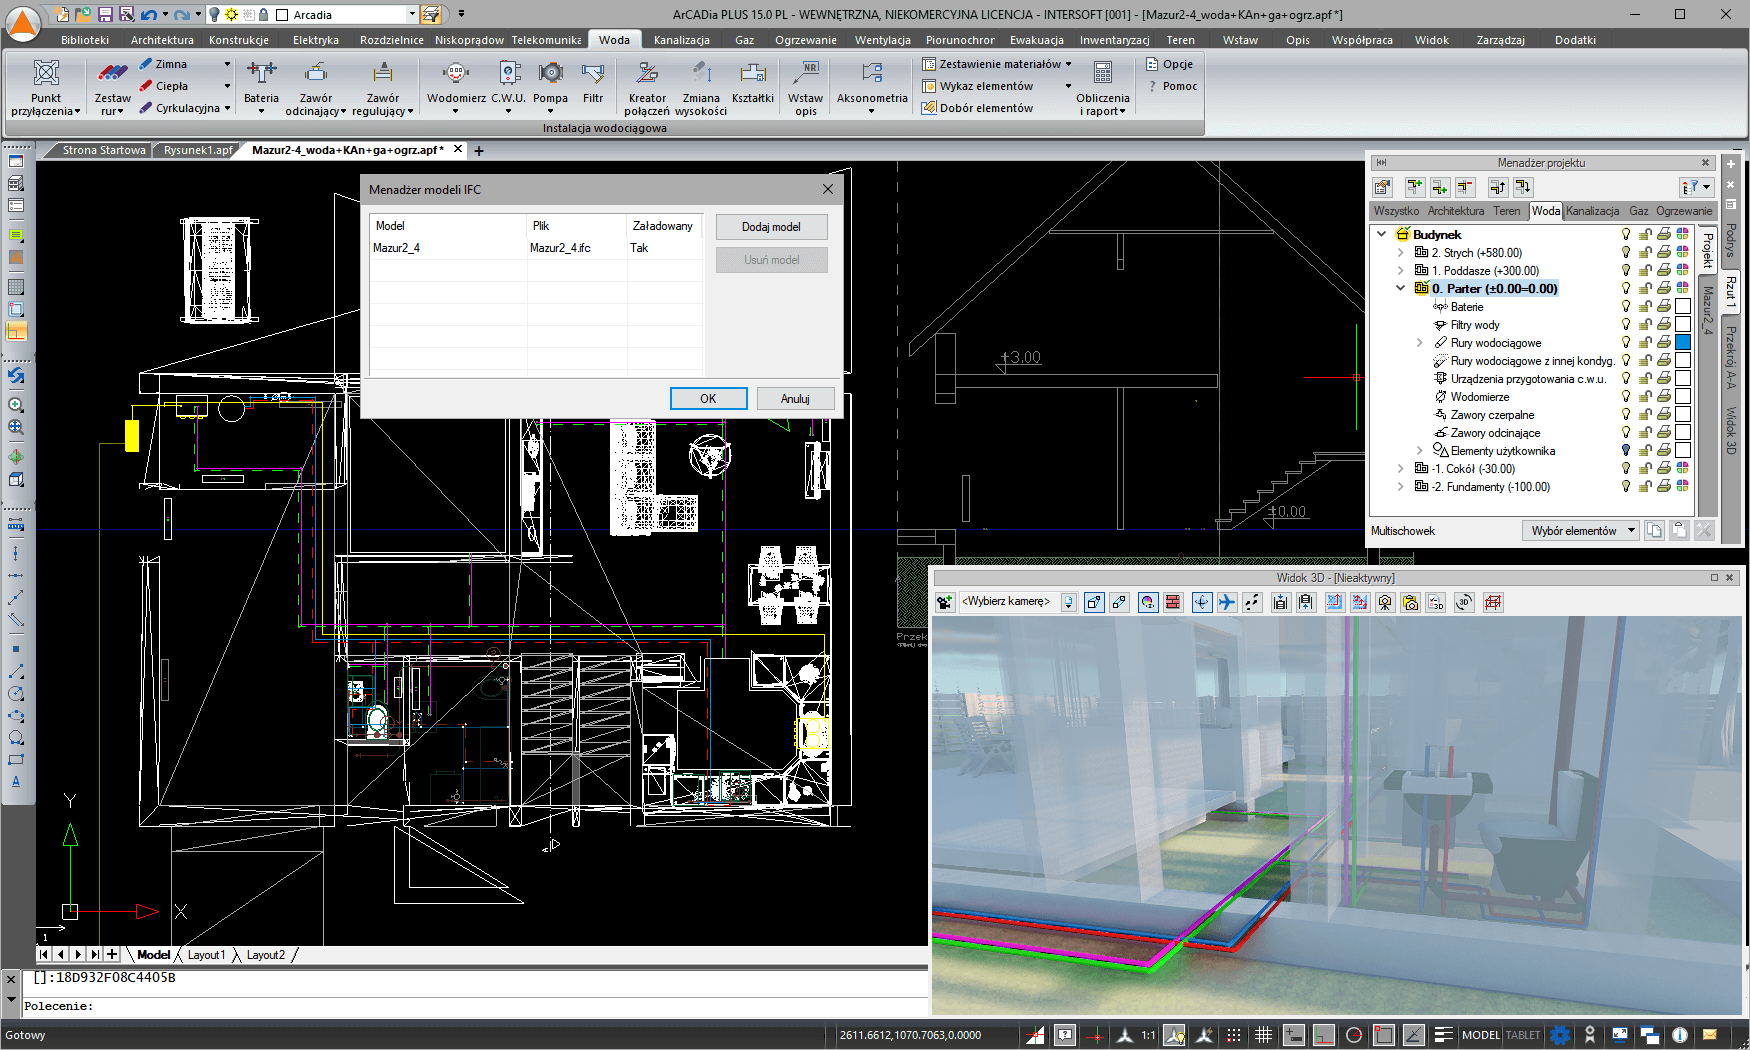1750x1050 pixels.
Task: Expand Rury wodociągowe tree node
Action: (1419, 343)
